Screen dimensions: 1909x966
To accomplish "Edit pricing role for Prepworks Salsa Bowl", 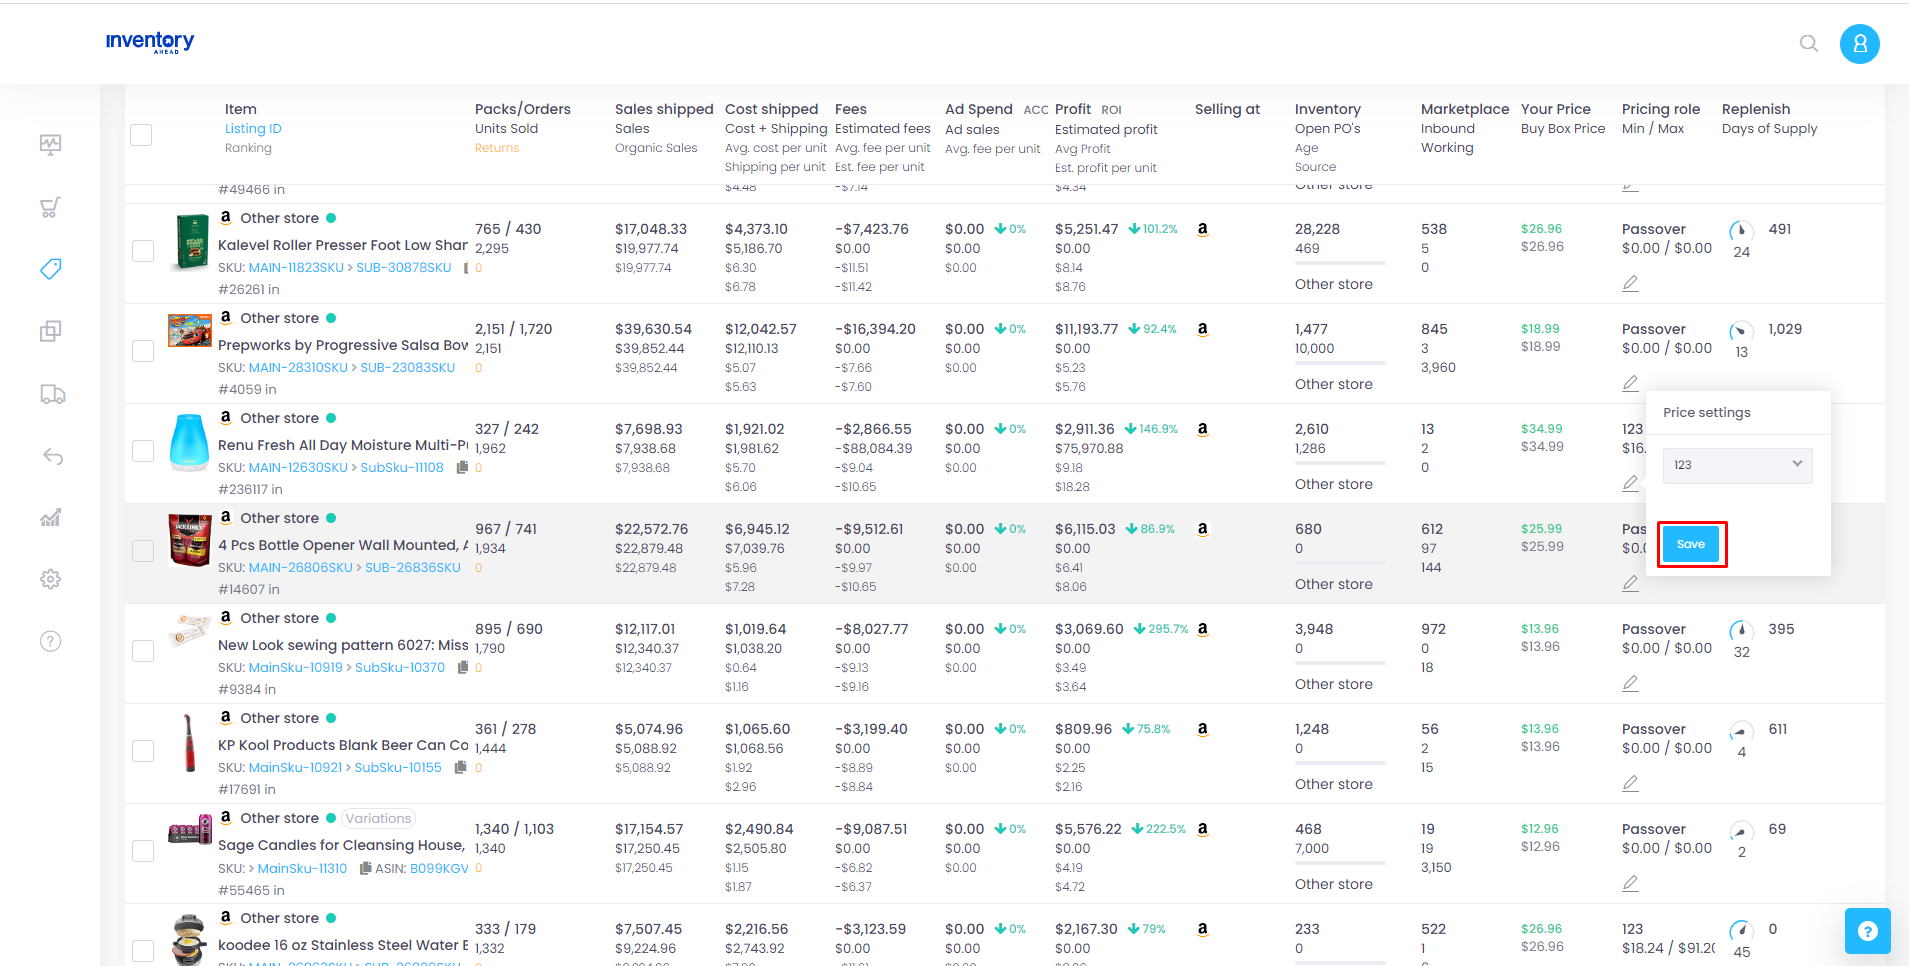I will tap(1630, 383).
